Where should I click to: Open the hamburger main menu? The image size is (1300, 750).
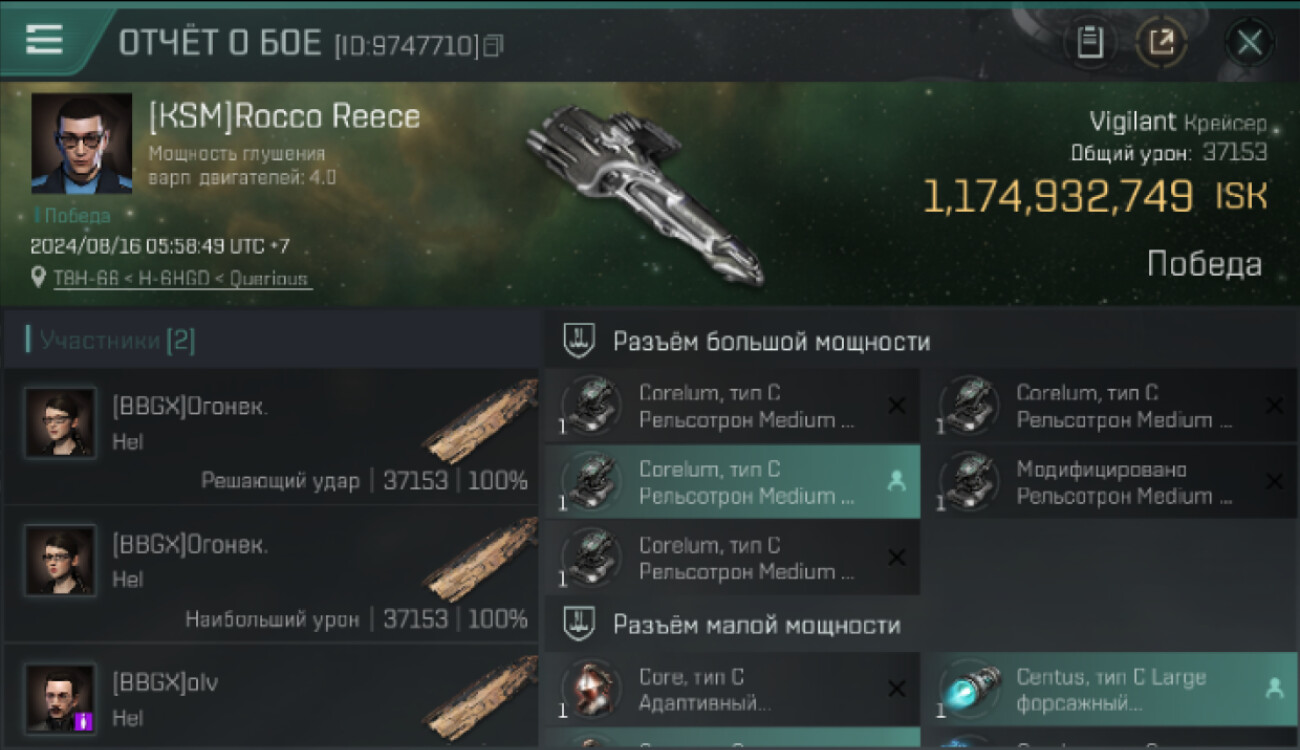pyautogui.click(x=44, y=40)
